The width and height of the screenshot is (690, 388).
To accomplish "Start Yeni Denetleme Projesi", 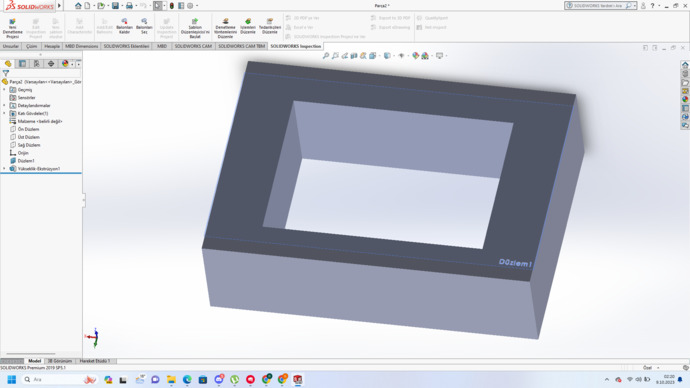I will (12, 28).
